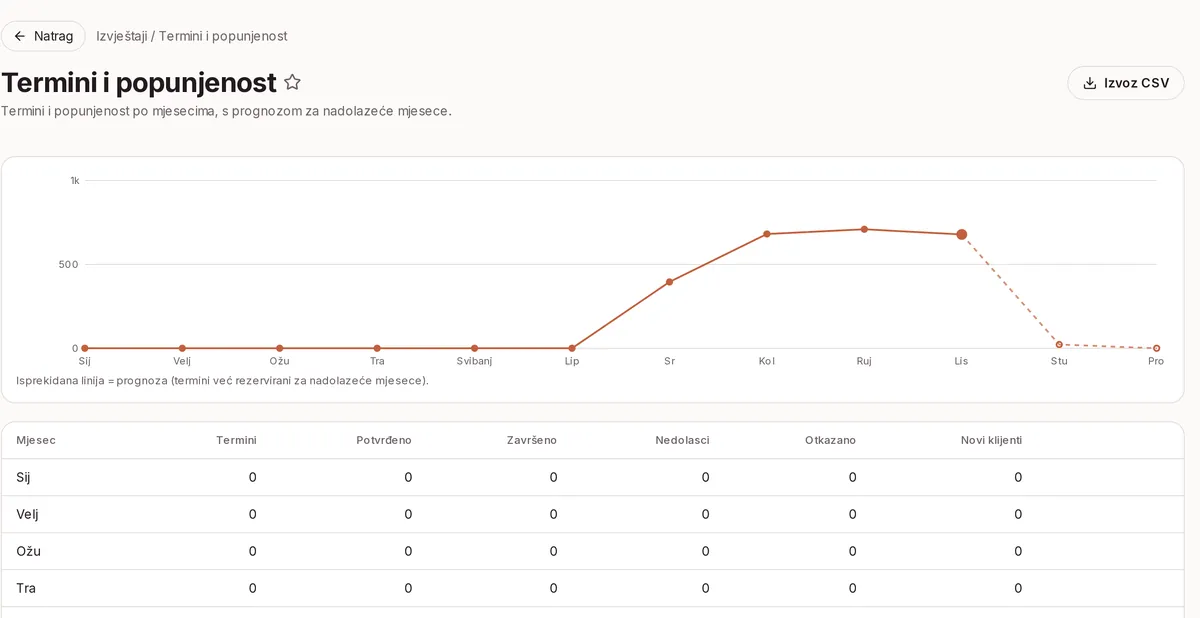1200x618 pixels.
Task: Click the Završeno column header
Action: [x=532, y=440]
